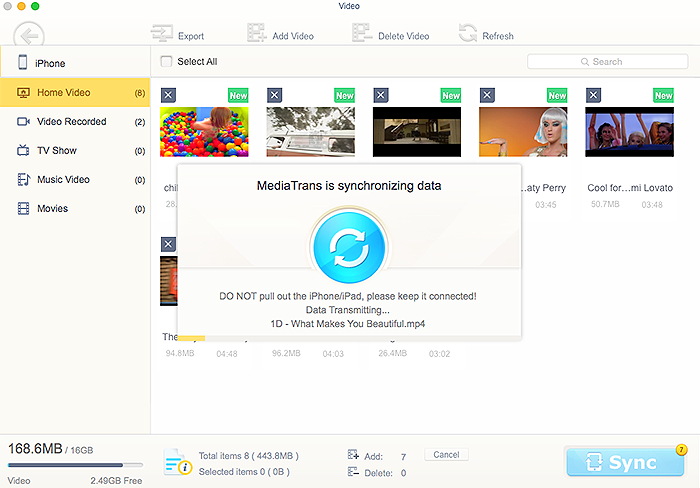Click the '1D - What Makes You Beautiful.mp4' text

tap(348, 324)
